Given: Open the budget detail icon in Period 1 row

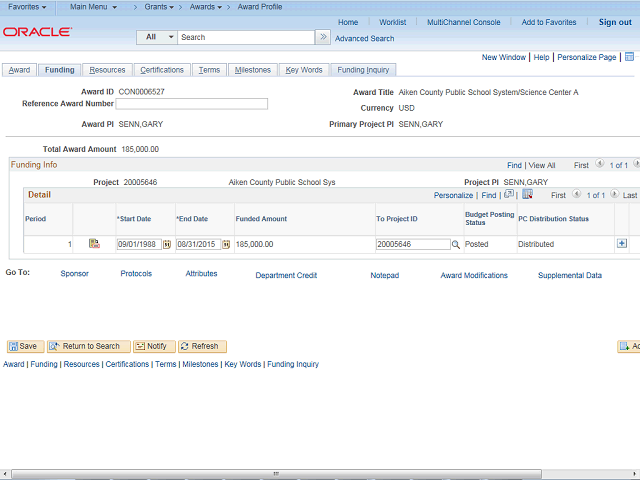Looking at the screenshot, I should pyautogui.click(x=94, y=244).
